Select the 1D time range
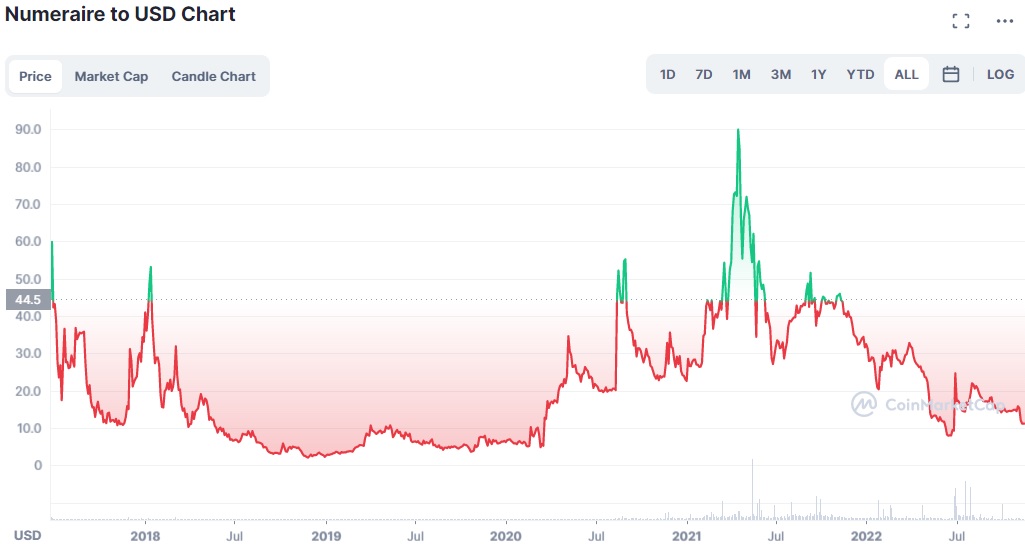 (667, 75)
